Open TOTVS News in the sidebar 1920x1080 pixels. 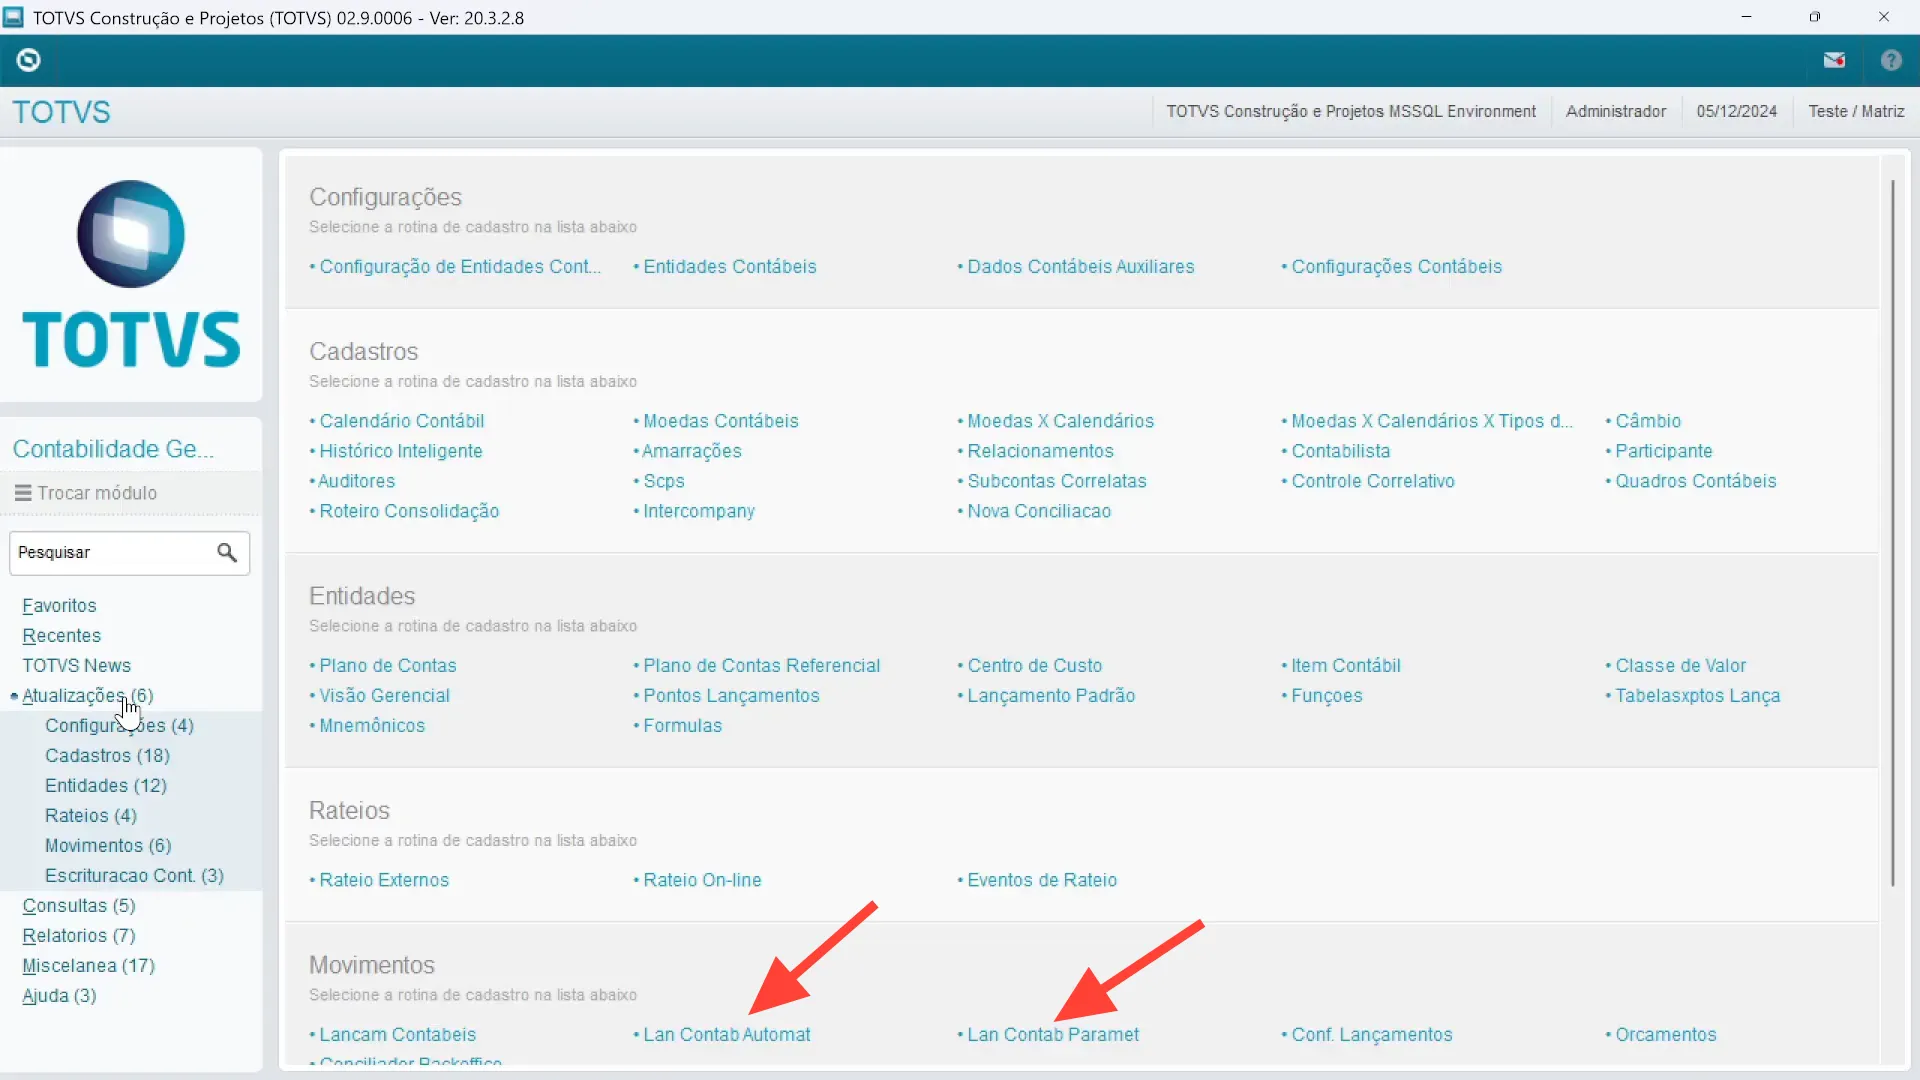77,665
